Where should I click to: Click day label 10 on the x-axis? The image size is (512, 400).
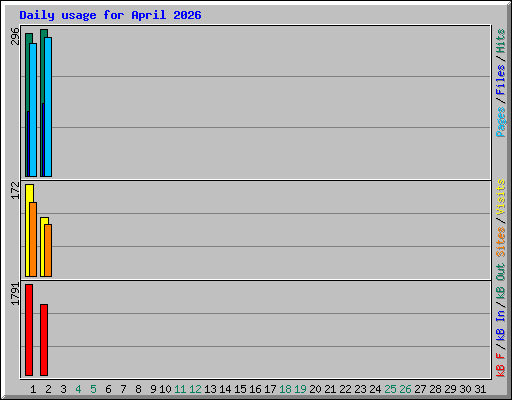tap(165, 389)
